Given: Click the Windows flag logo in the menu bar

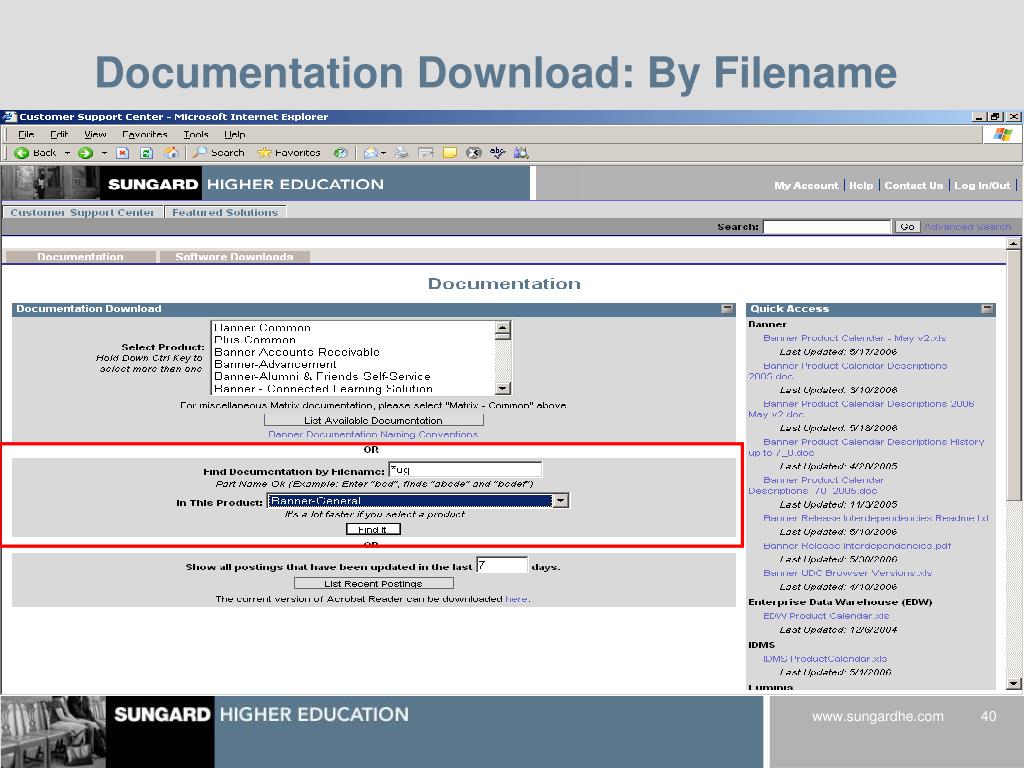Looking at the screenshot, I should click(x=1002, y=135).
